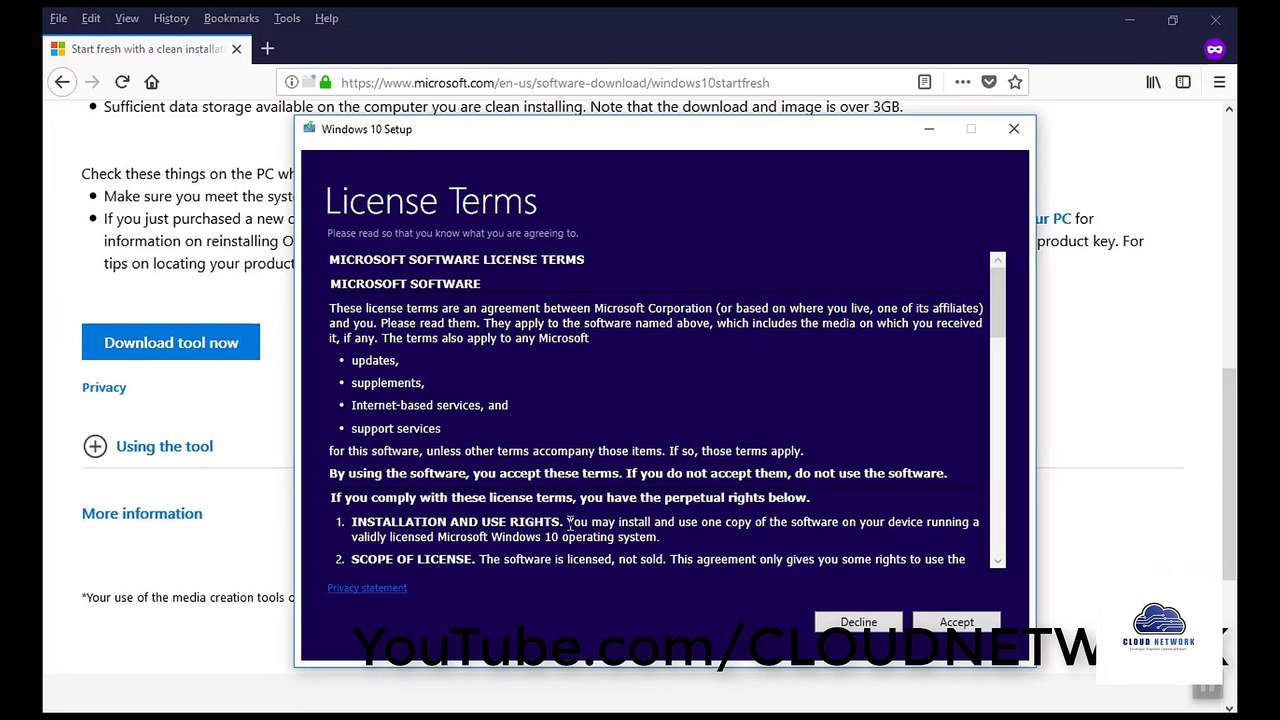Open the Privacy link on page

click(x=104, y=388)
